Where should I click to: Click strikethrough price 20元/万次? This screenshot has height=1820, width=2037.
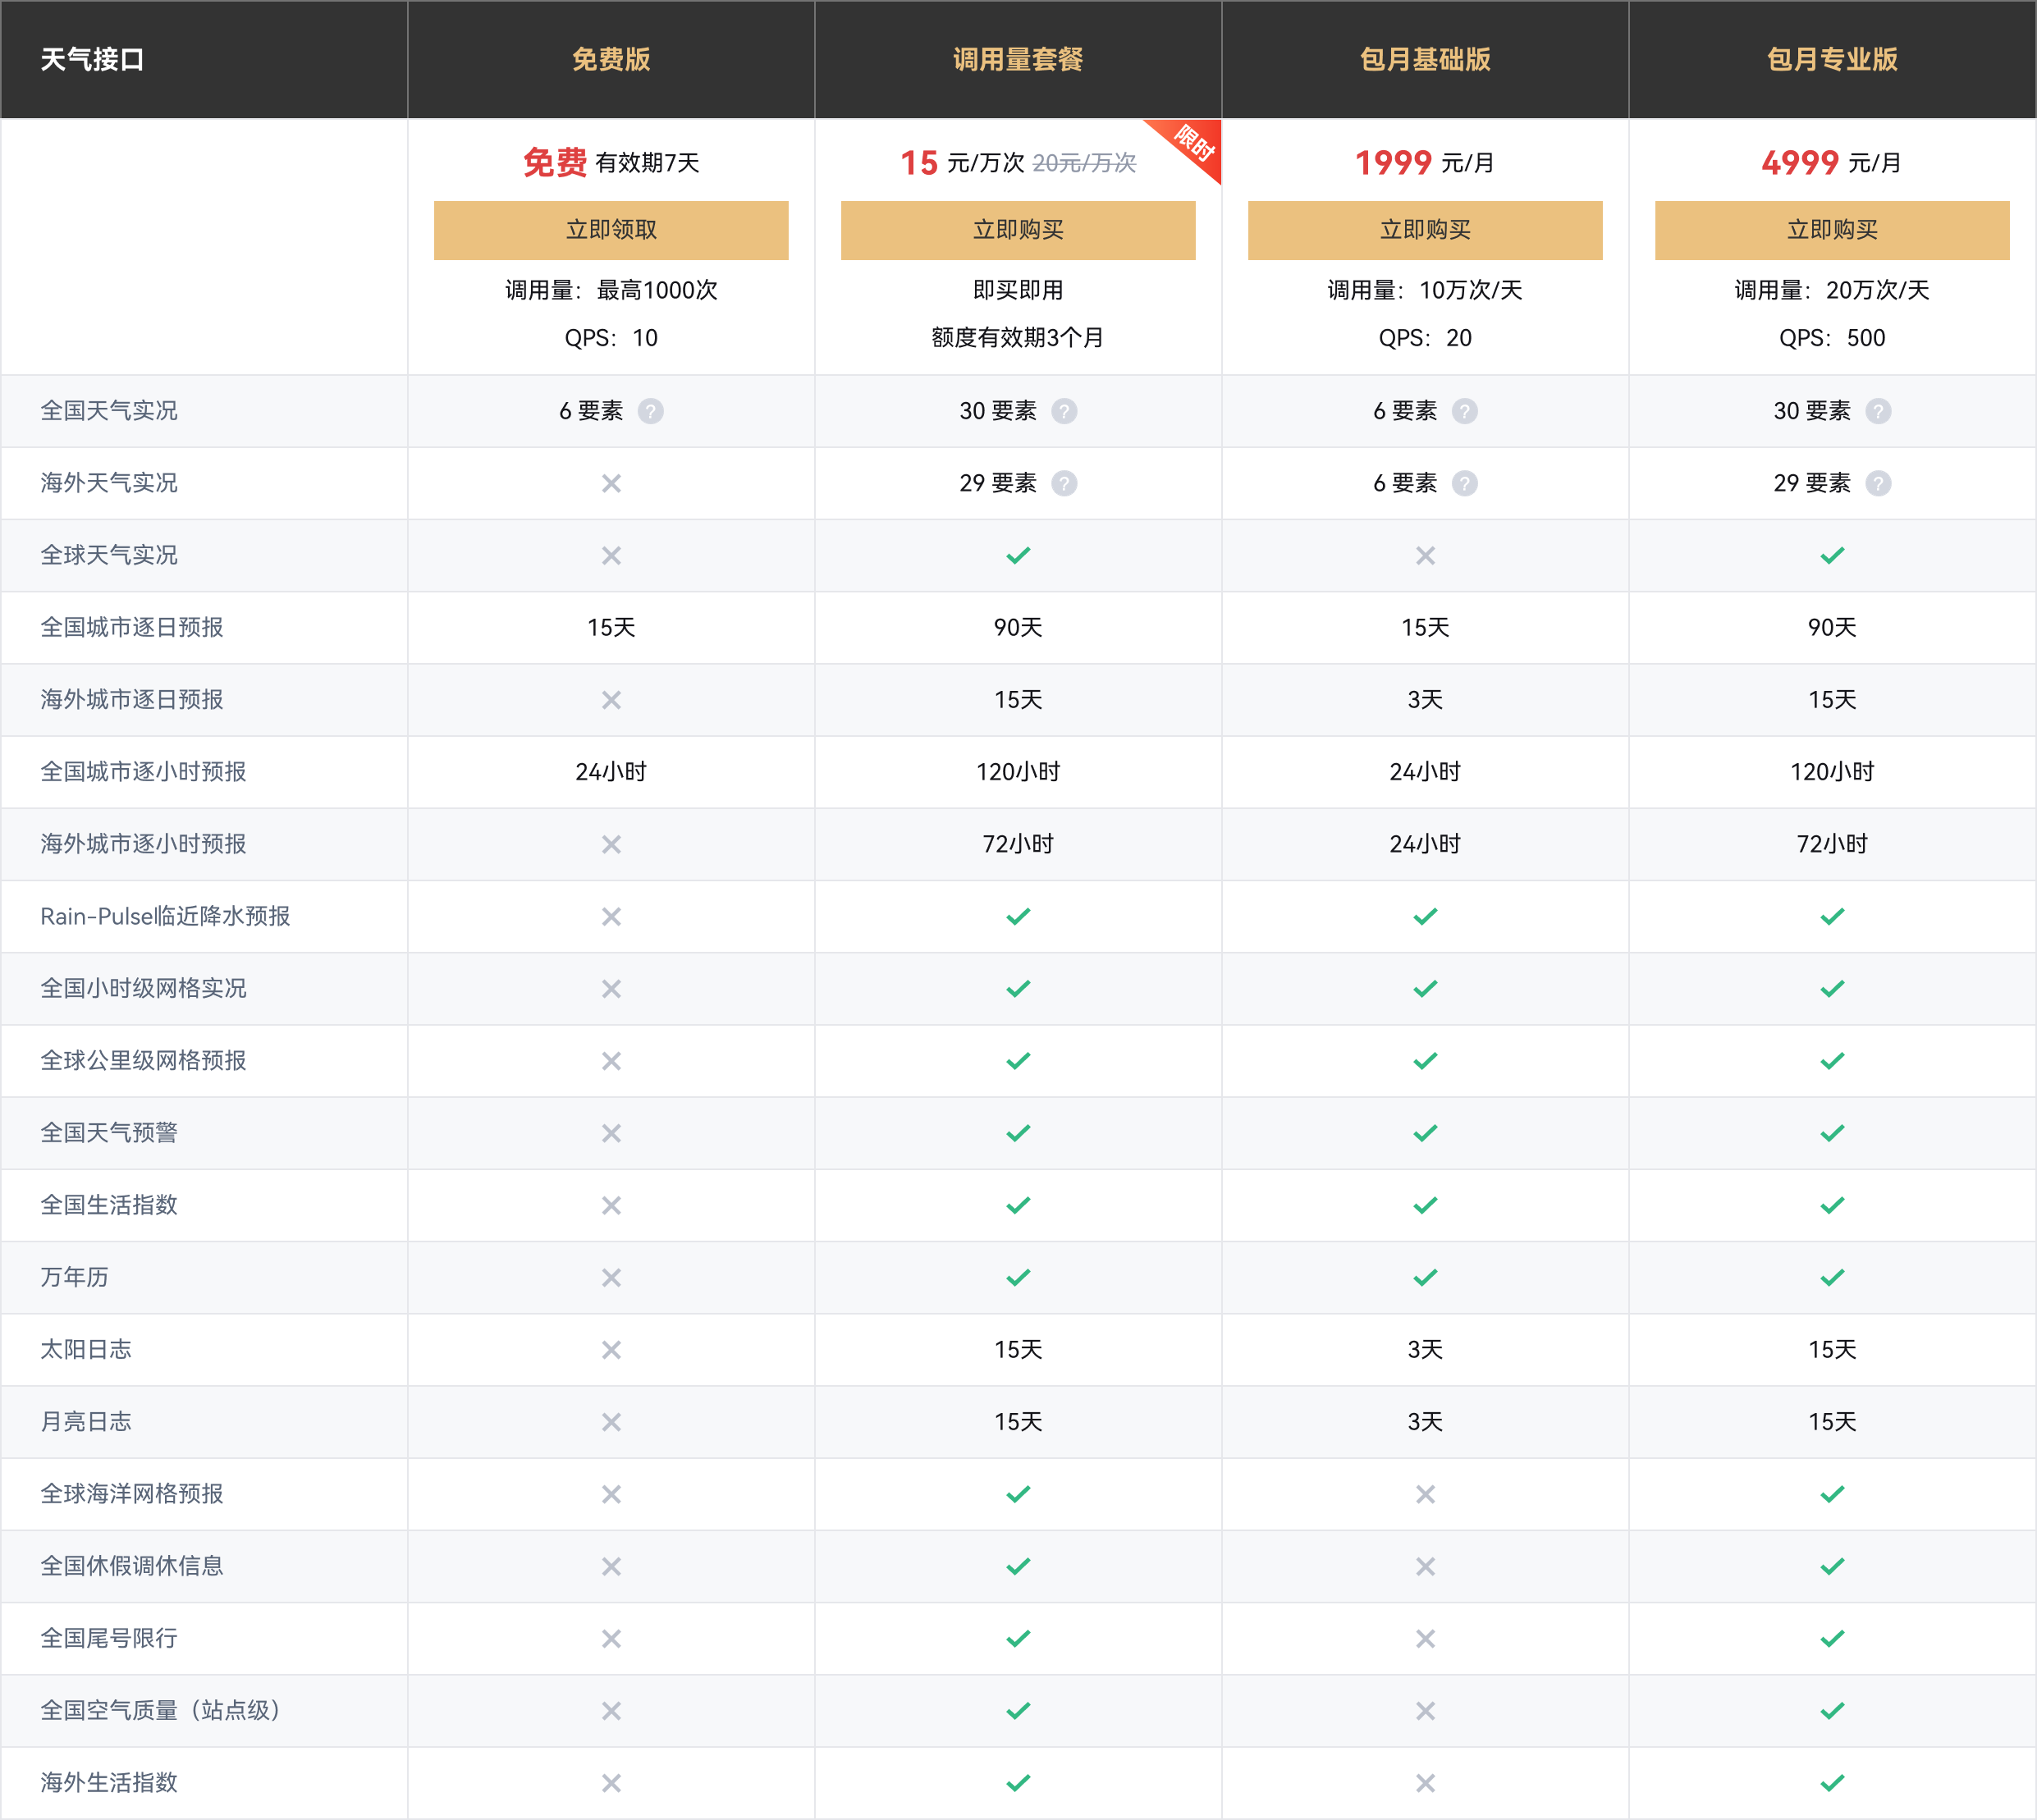1084,163
